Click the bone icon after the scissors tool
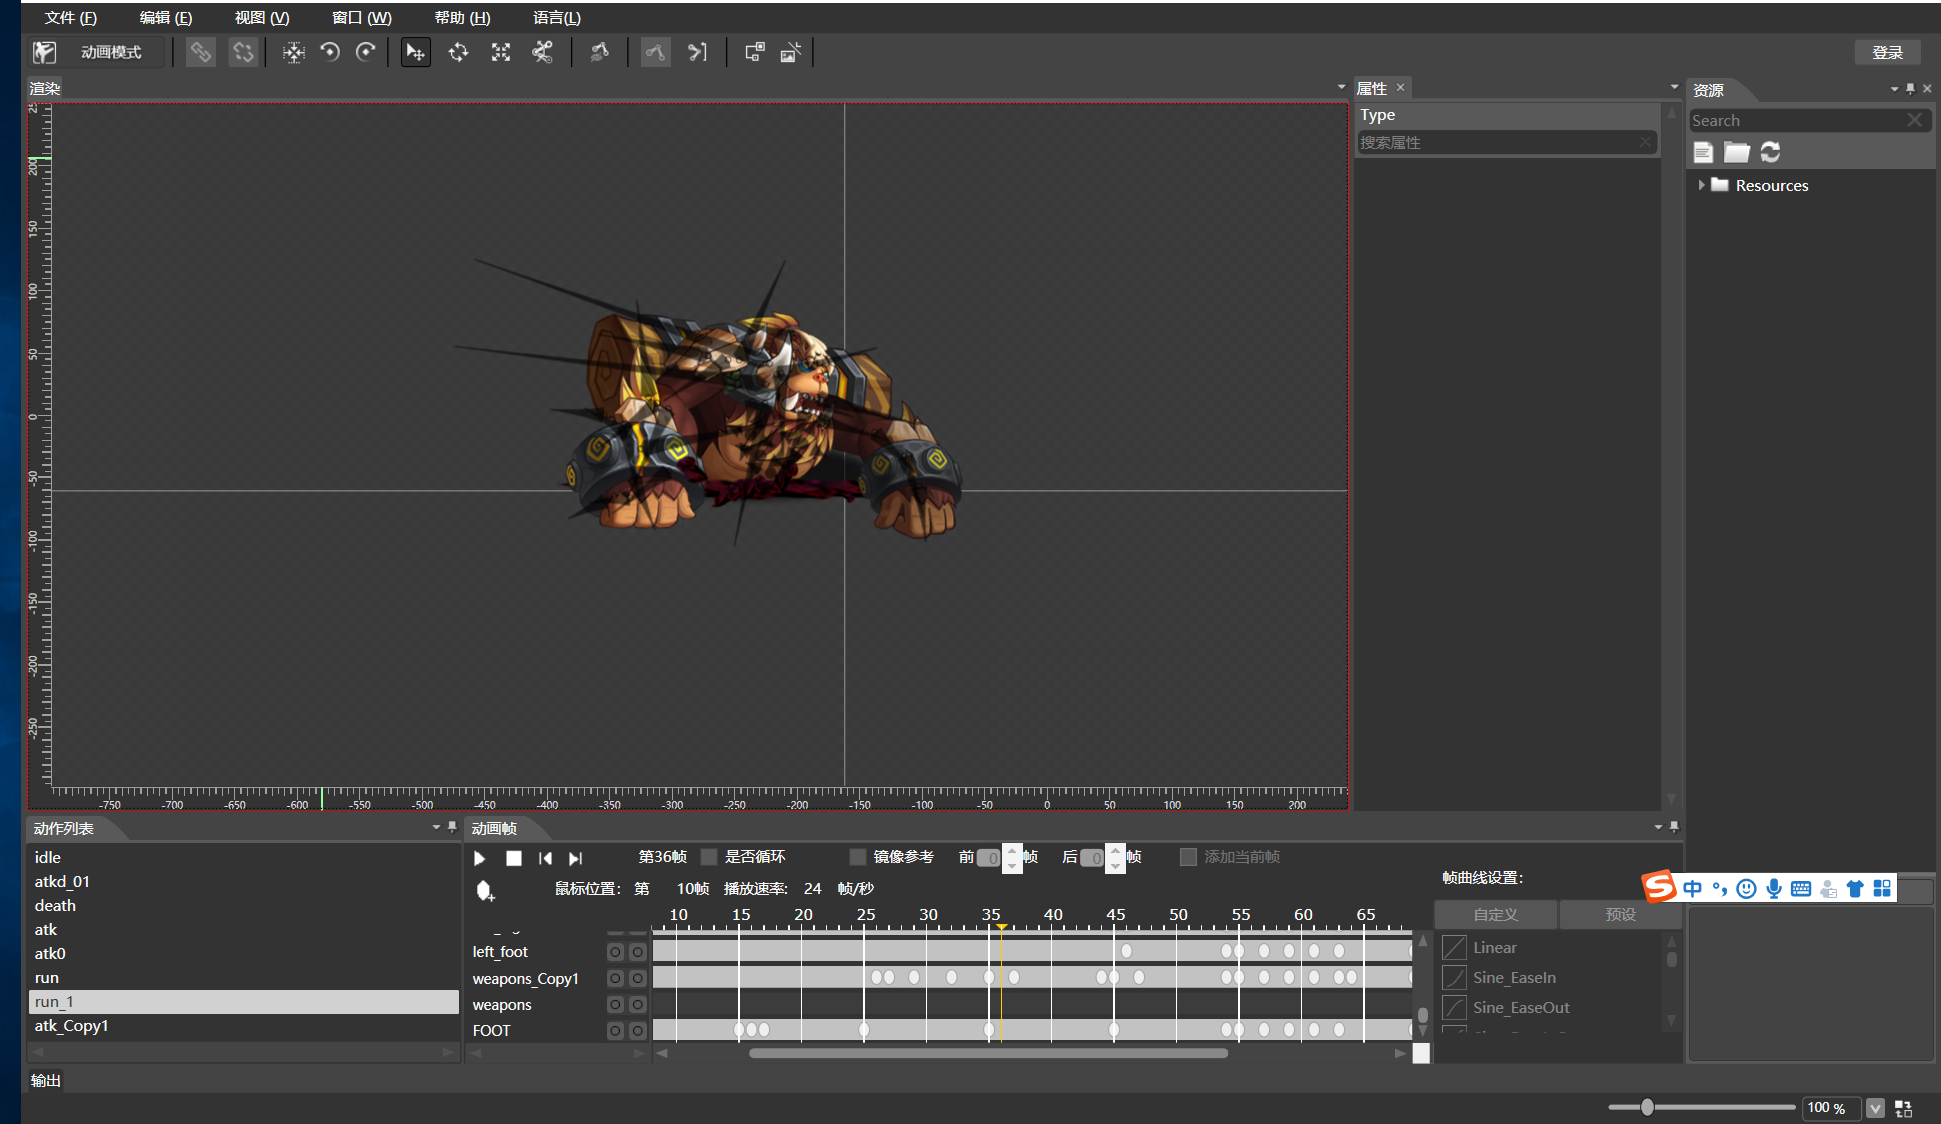This screenshot has width=1941, height=1124. coord(599,52)
